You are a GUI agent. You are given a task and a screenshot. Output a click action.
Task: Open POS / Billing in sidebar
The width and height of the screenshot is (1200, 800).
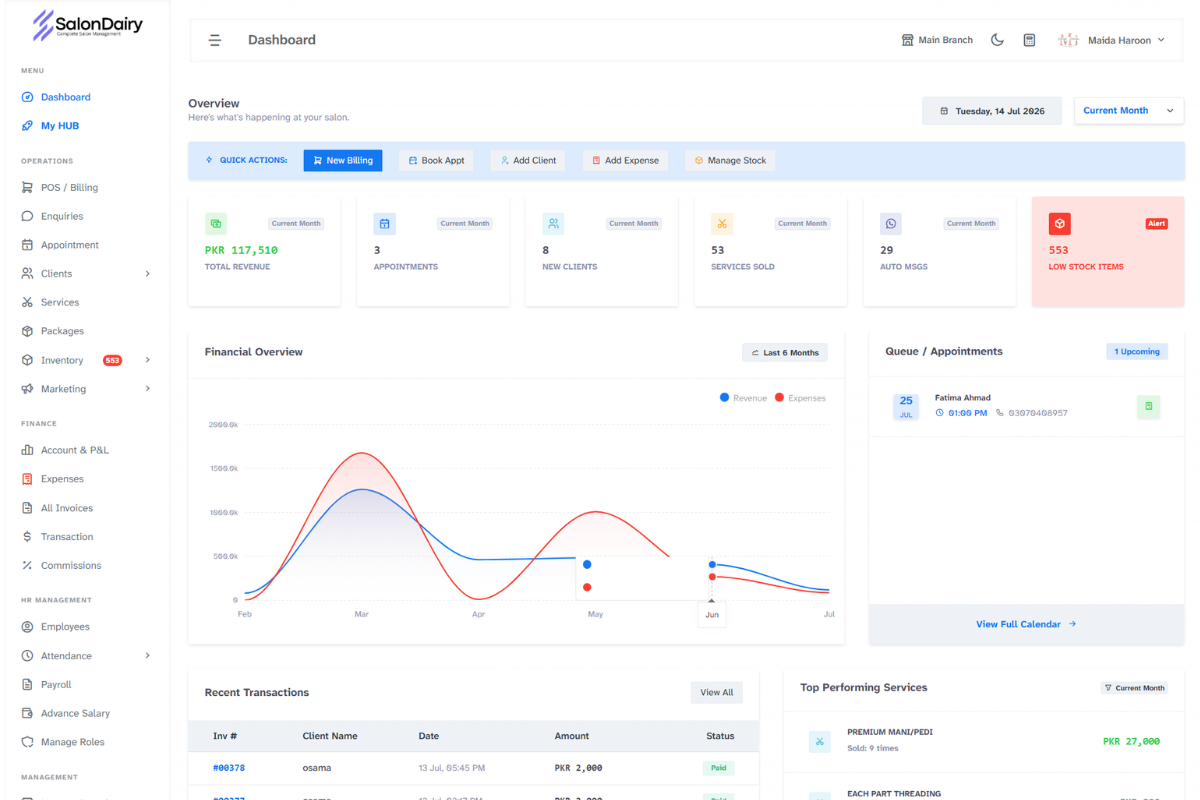pos(69,187)
